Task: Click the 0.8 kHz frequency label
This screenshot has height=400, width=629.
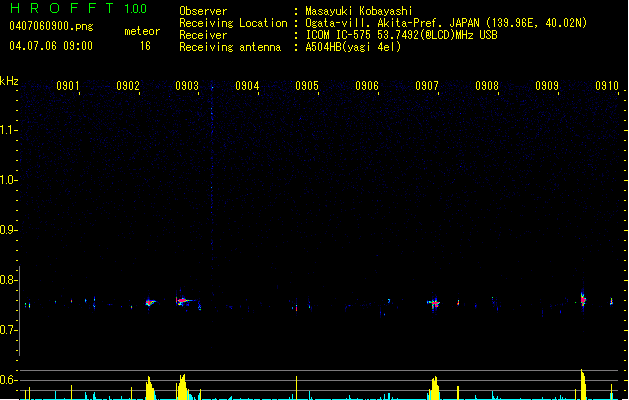Action: click(7, 280)
